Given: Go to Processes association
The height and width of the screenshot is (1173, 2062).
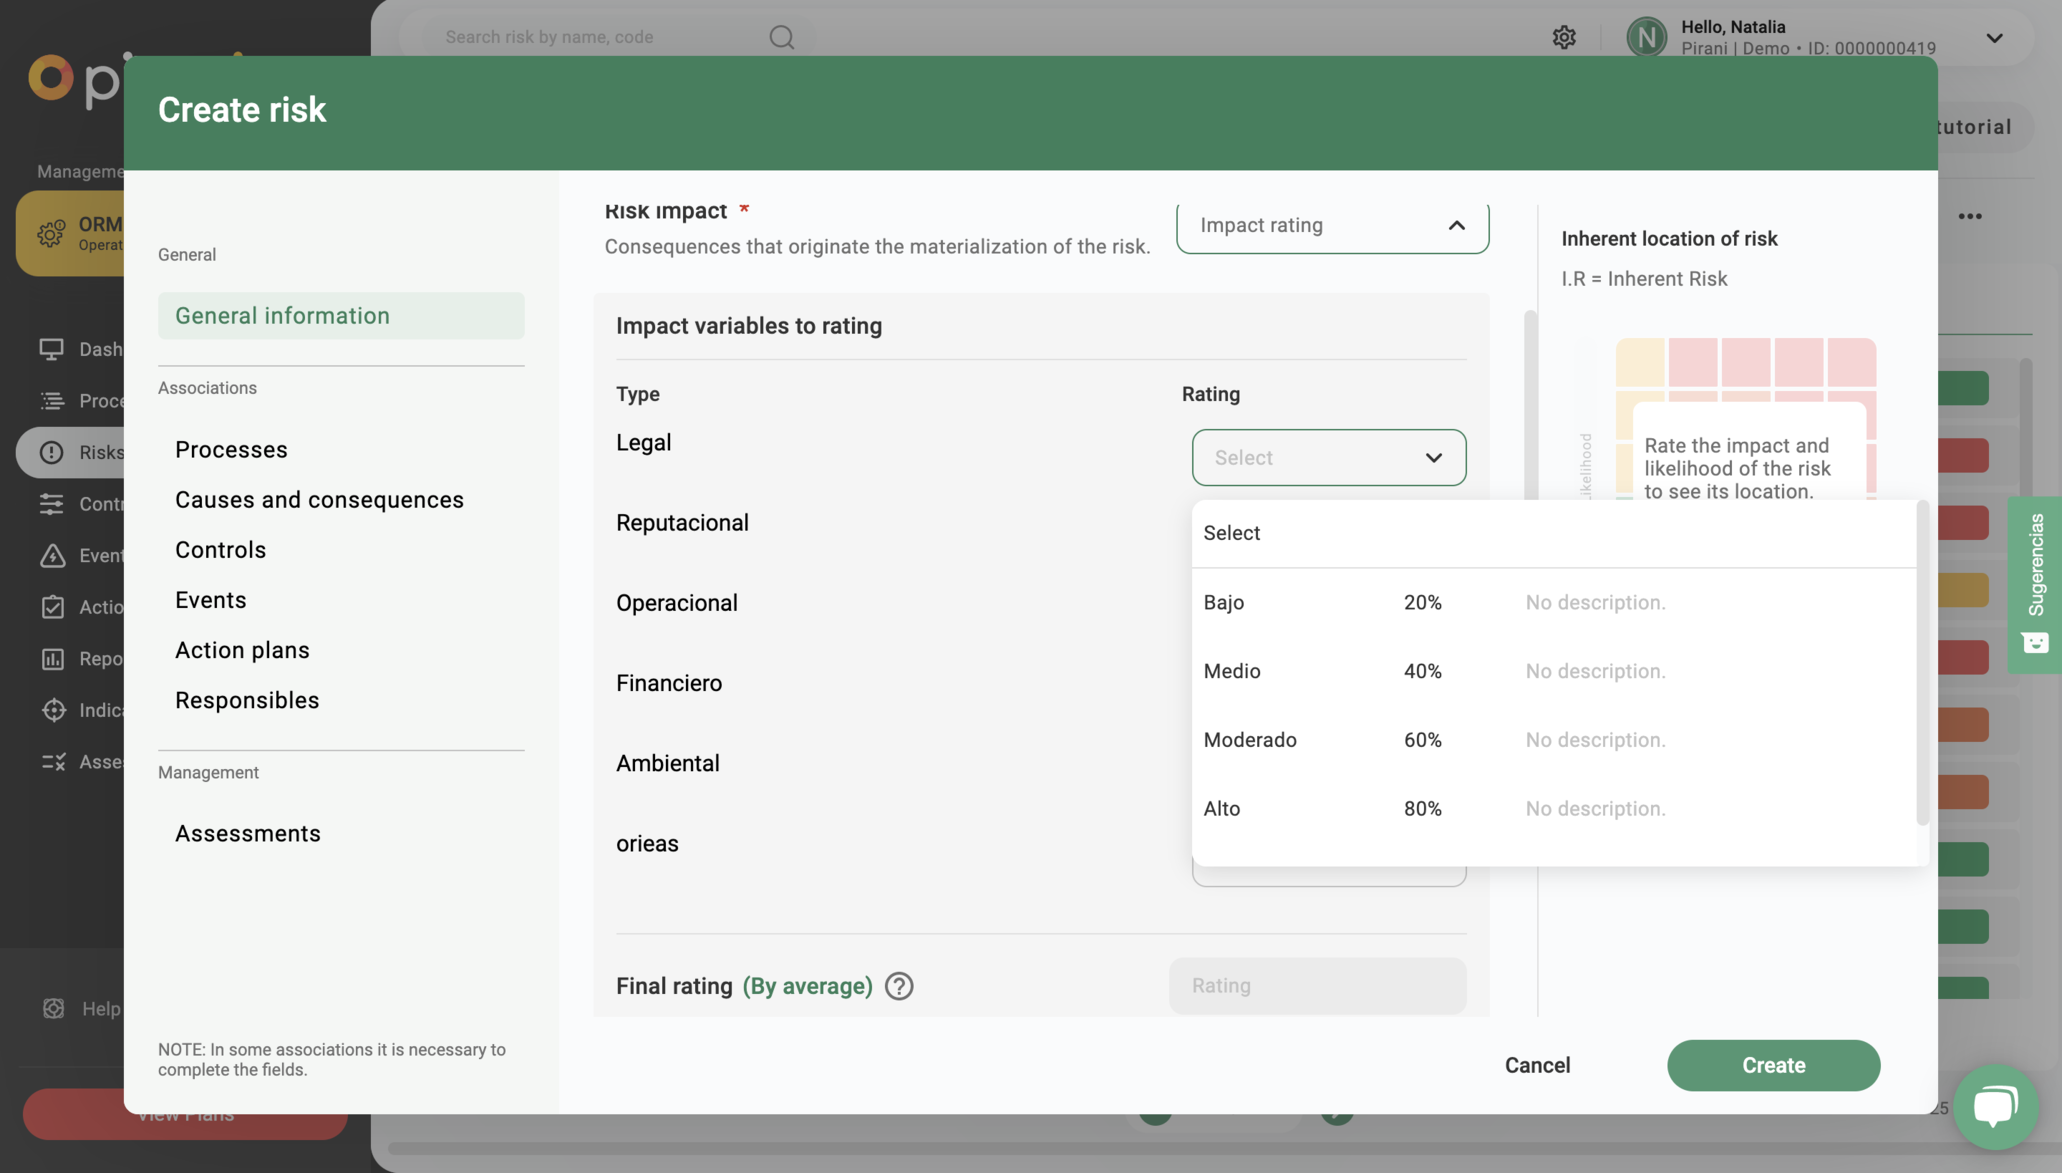Looking at the screenshot, I should coord(231,450).
